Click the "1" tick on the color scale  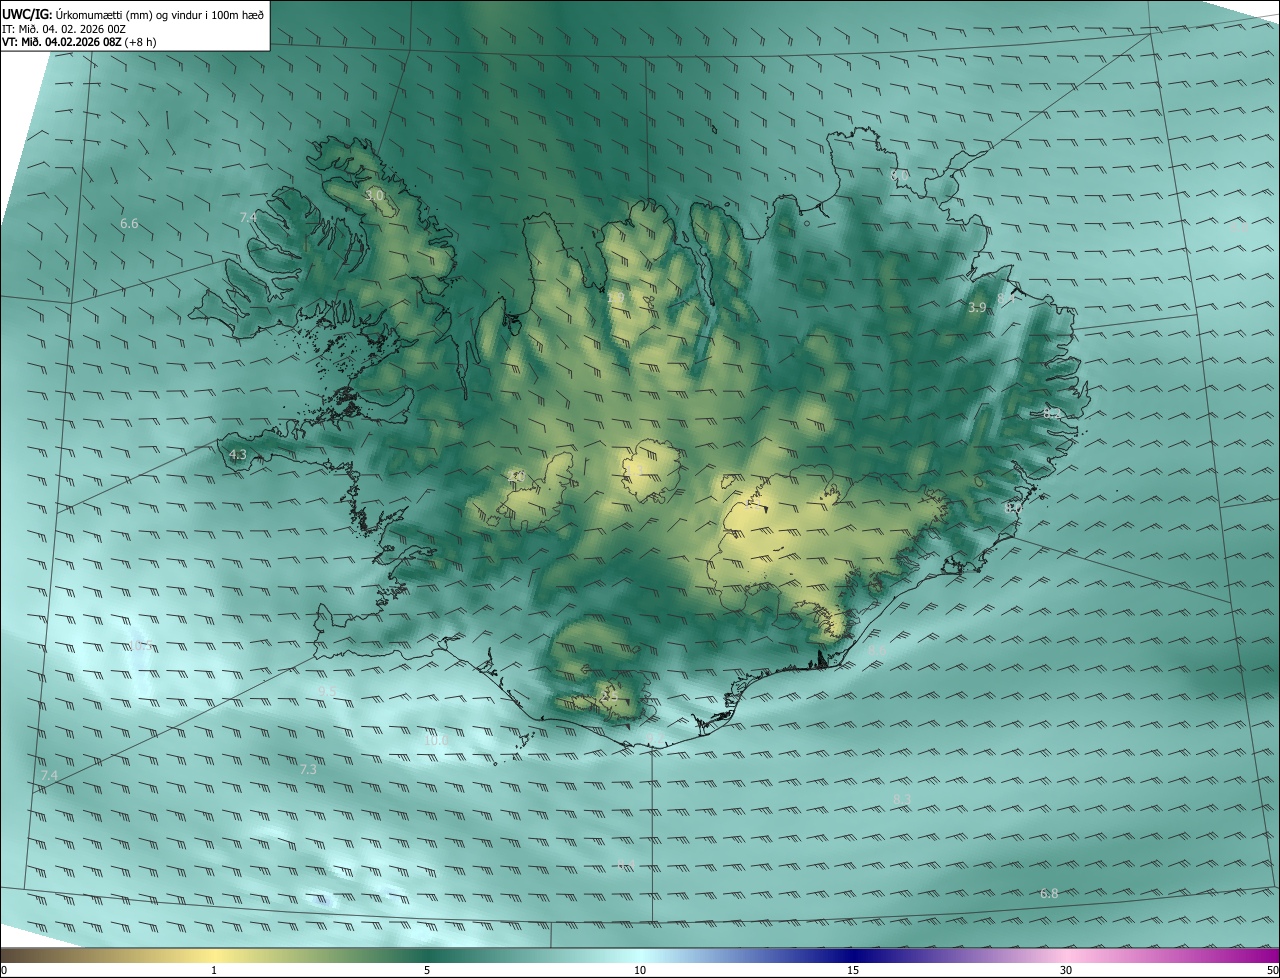point(214,970)
